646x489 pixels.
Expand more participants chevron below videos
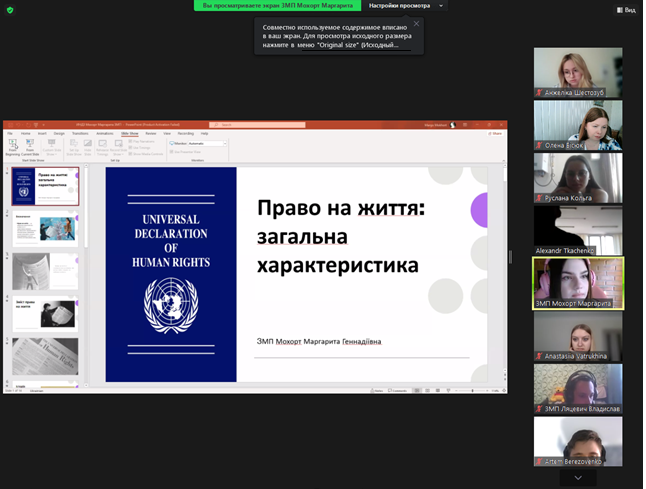tap(578, 478)
